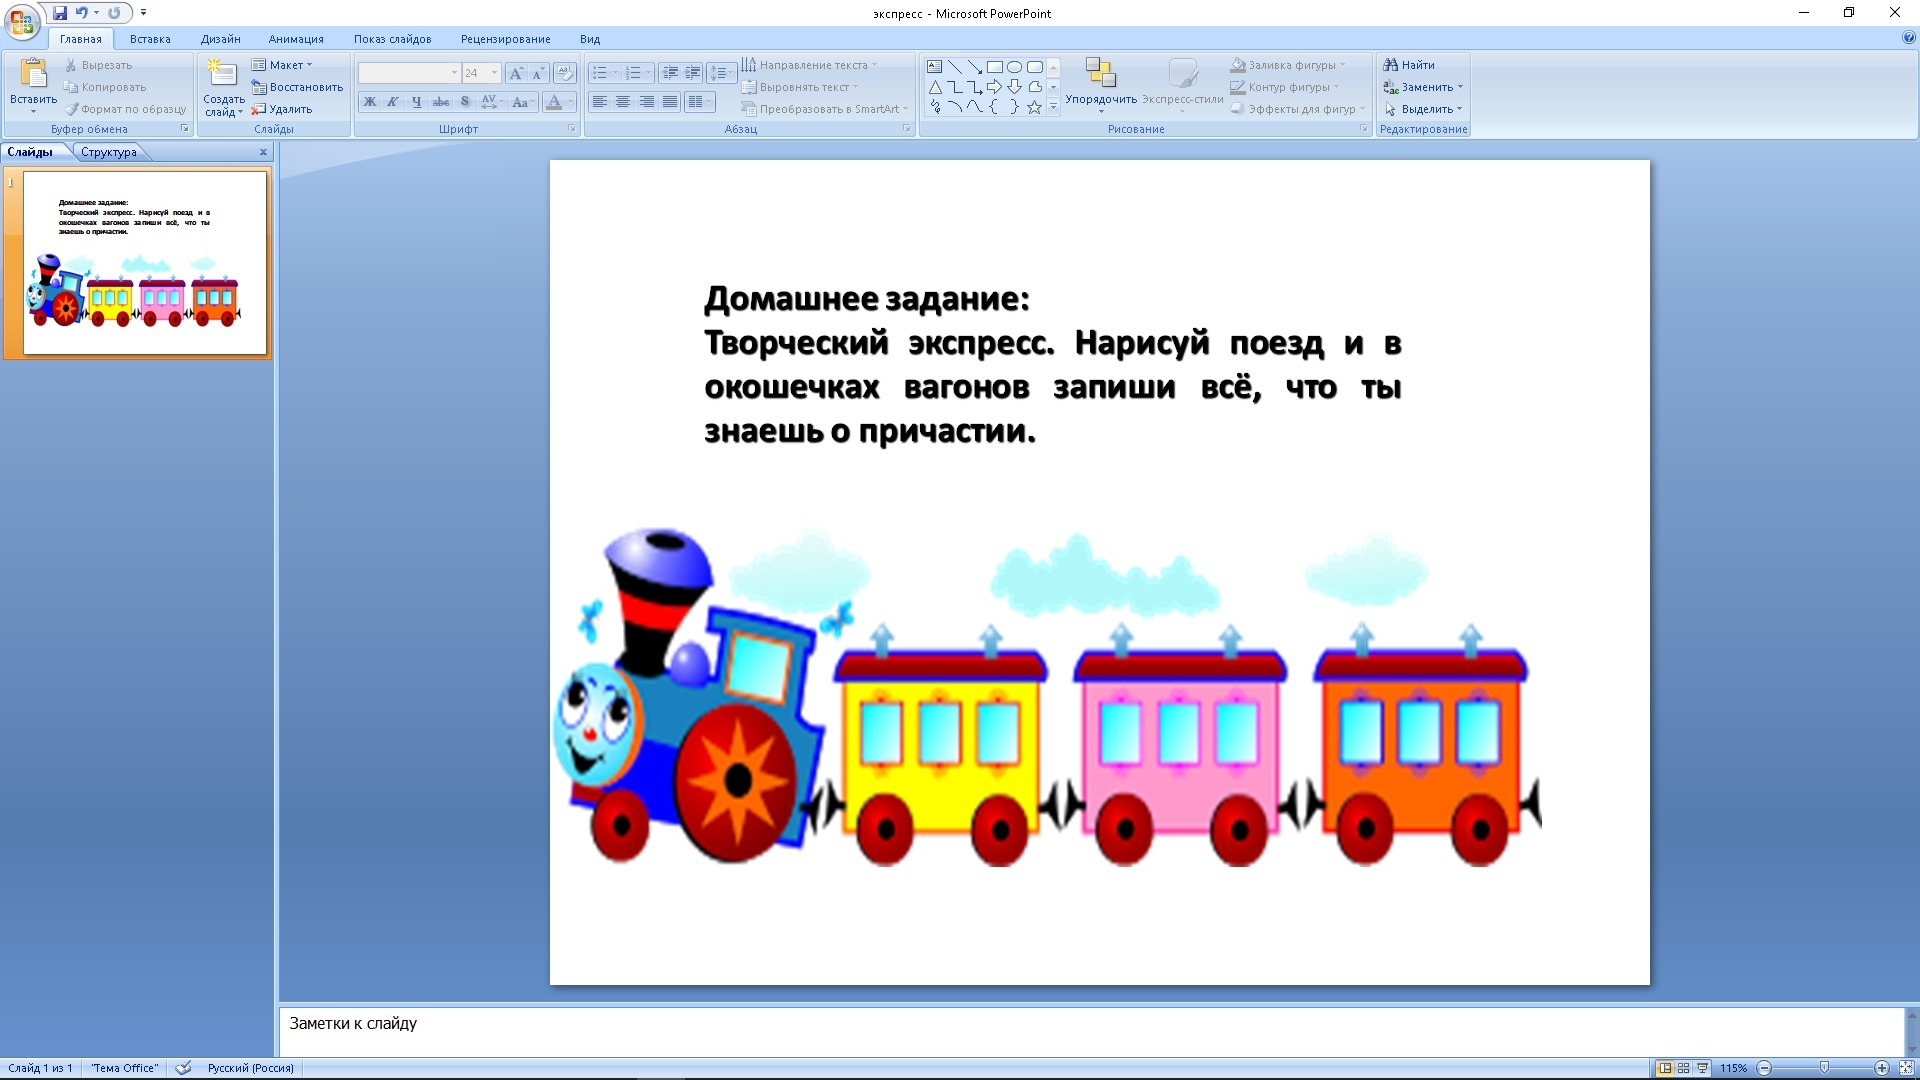Toggle underline (Ч) formatting
This screenshot has height=1080, width=1920.
pyautogui.click(x=417, y=102)
